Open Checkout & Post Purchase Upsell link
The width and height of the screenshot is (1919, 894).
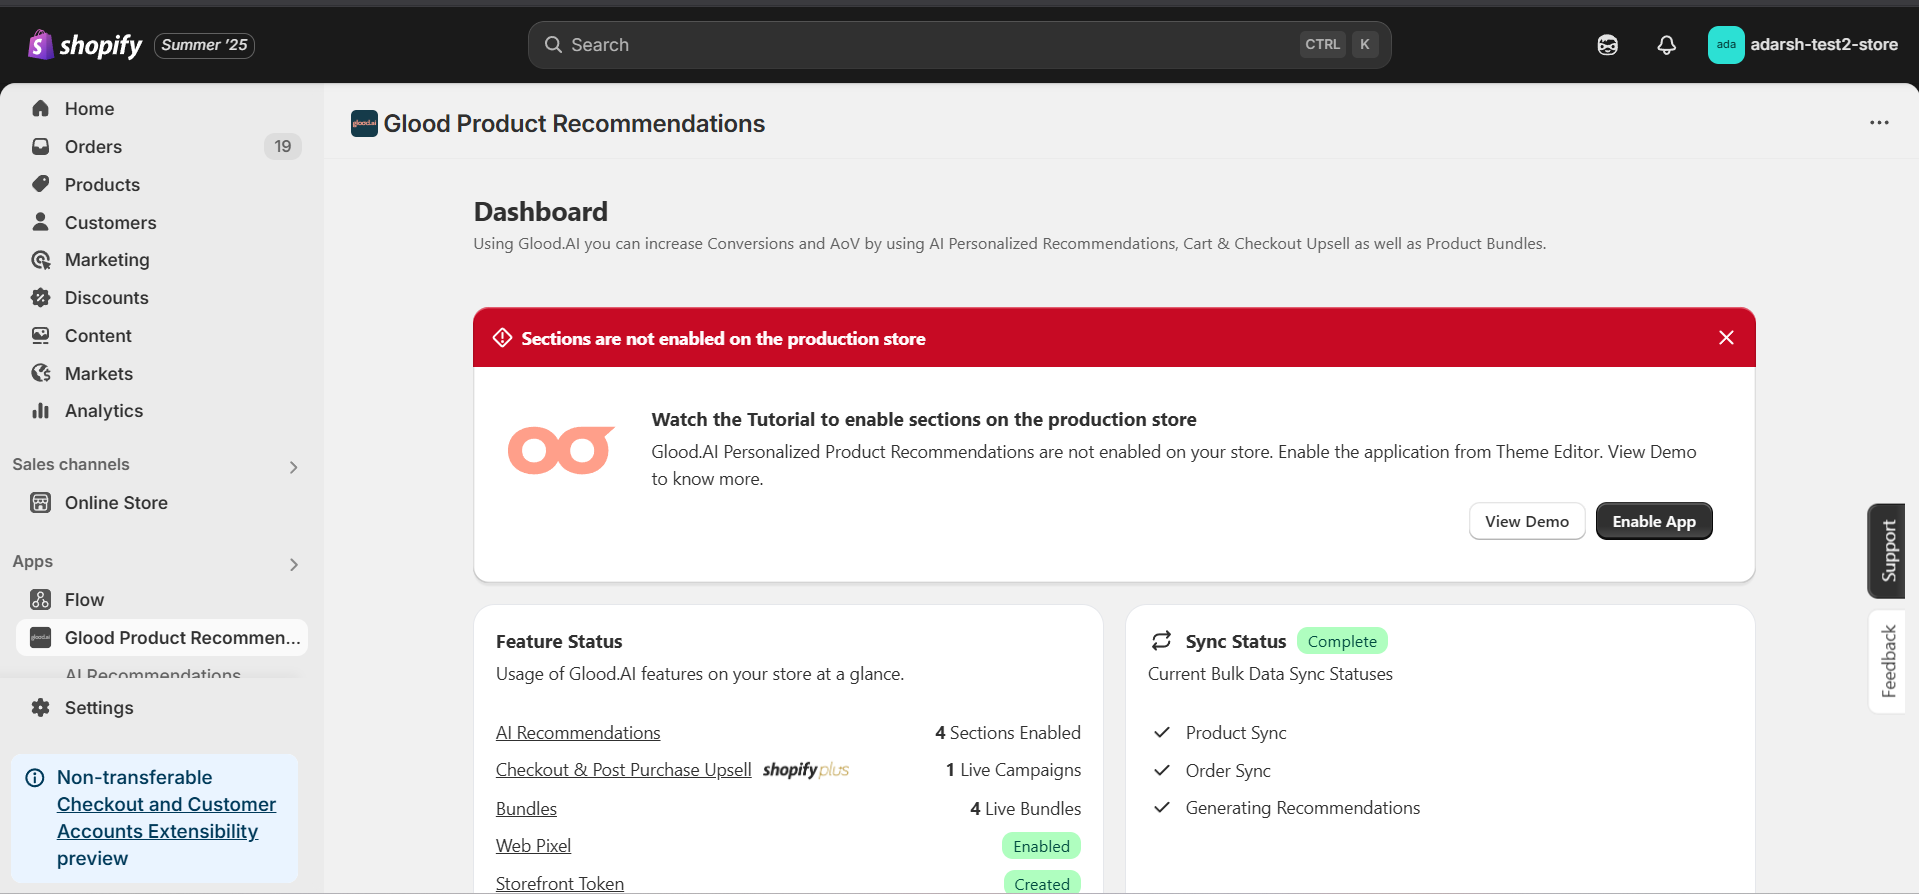[x=623, y=770]
